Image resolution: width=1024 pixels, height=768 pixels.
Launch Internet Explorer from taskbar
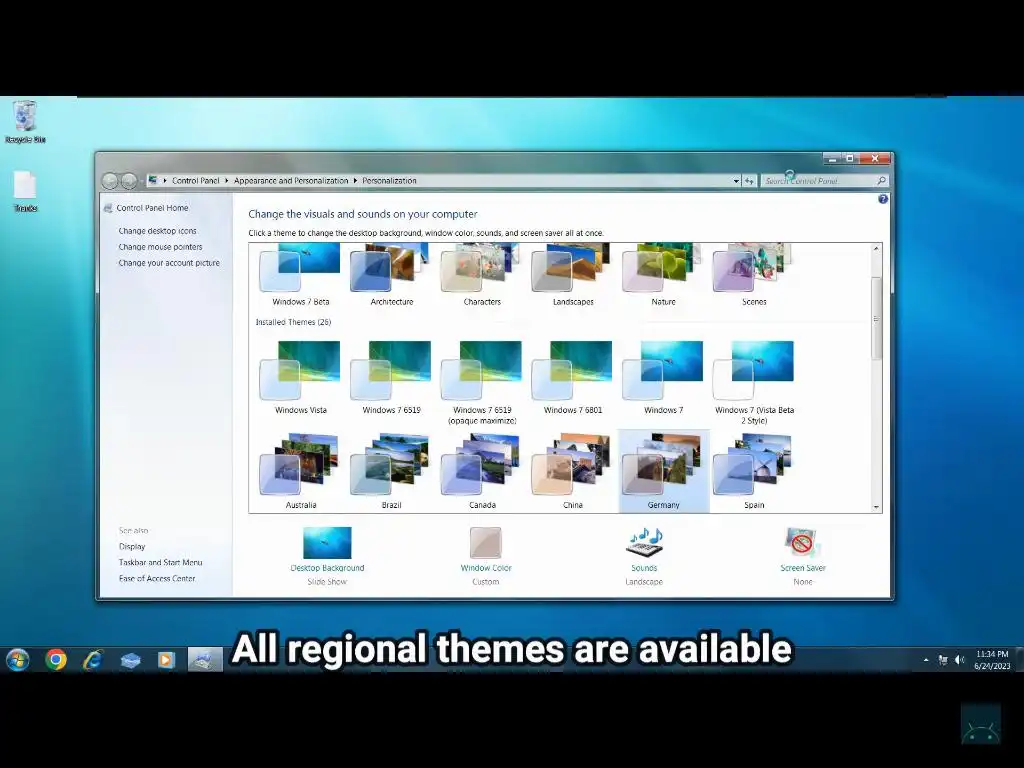point(93,660)
